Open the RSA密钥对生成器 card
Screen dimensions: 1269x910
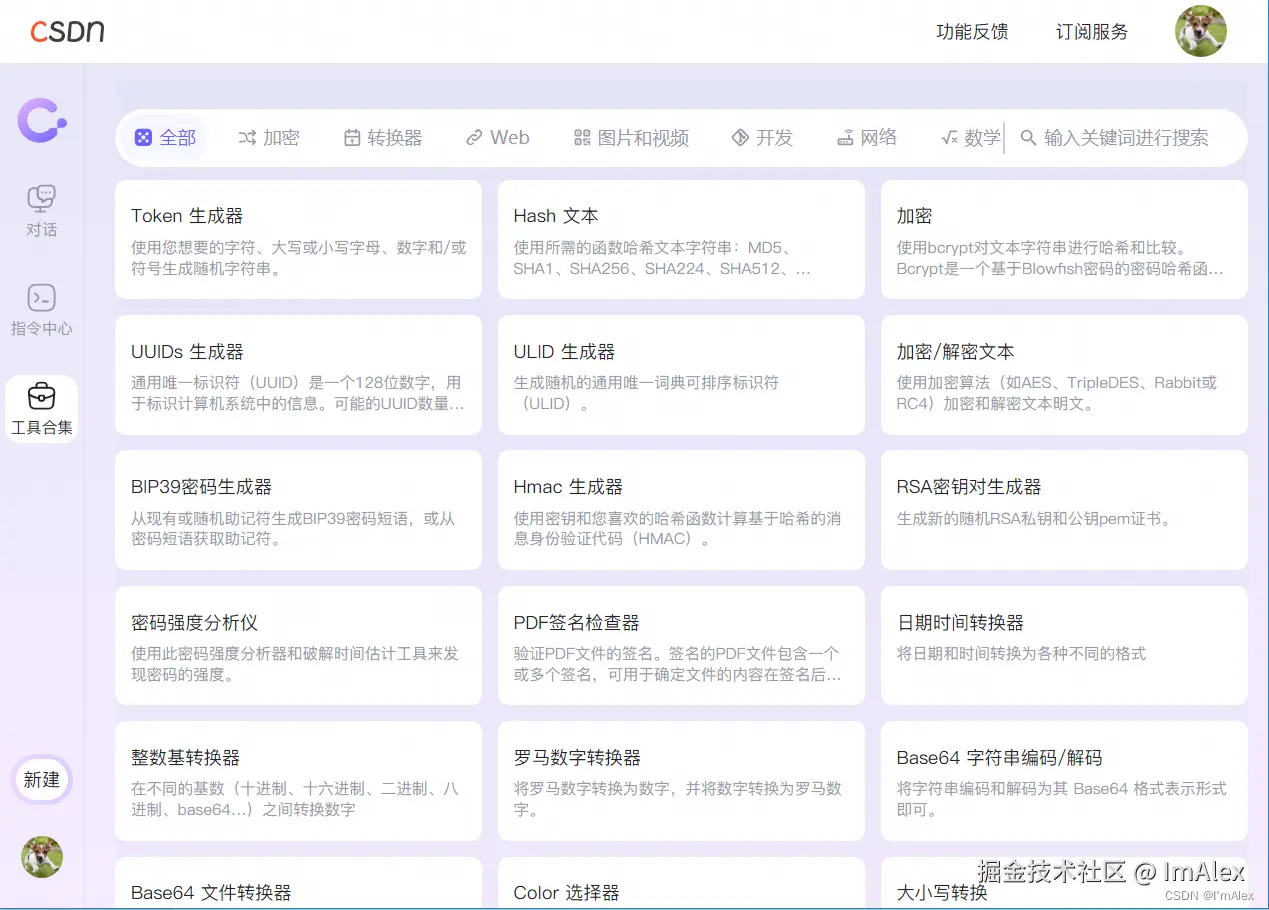tap(1064, 510)
